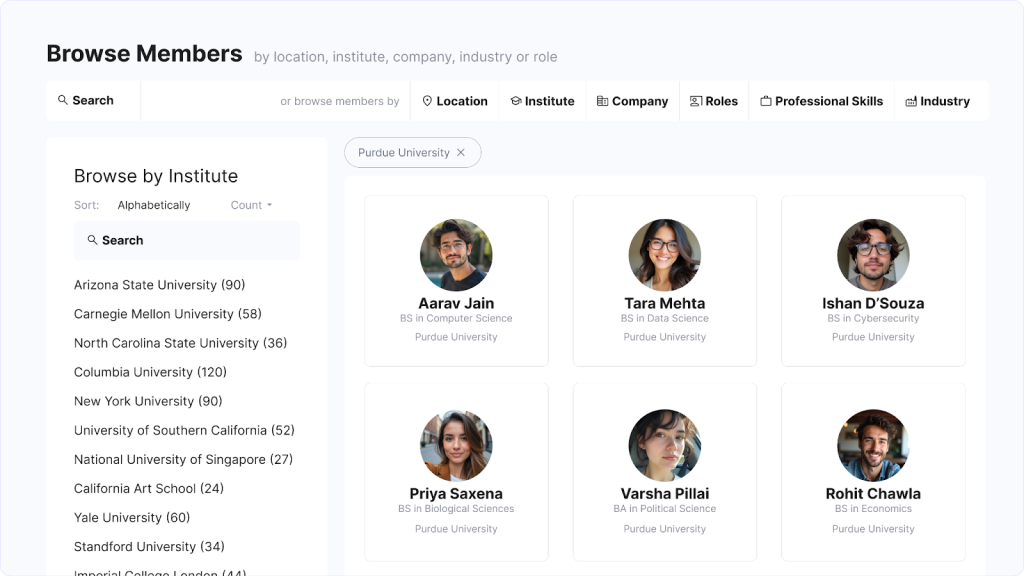Choose National University of Singapore
This screenshot has width=1024, height=576.
click(183, 459)
